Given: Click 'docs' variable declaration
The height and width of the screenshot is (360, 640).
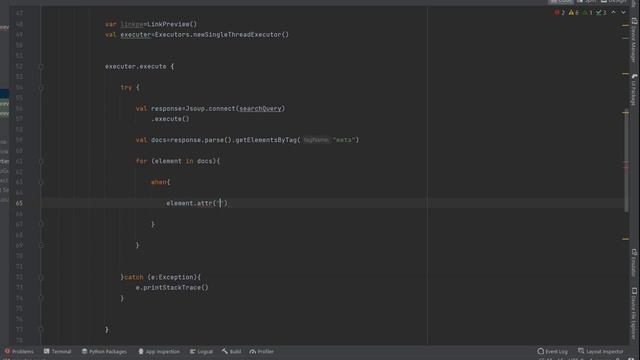Looking at the screenshot, I should 158,140.
